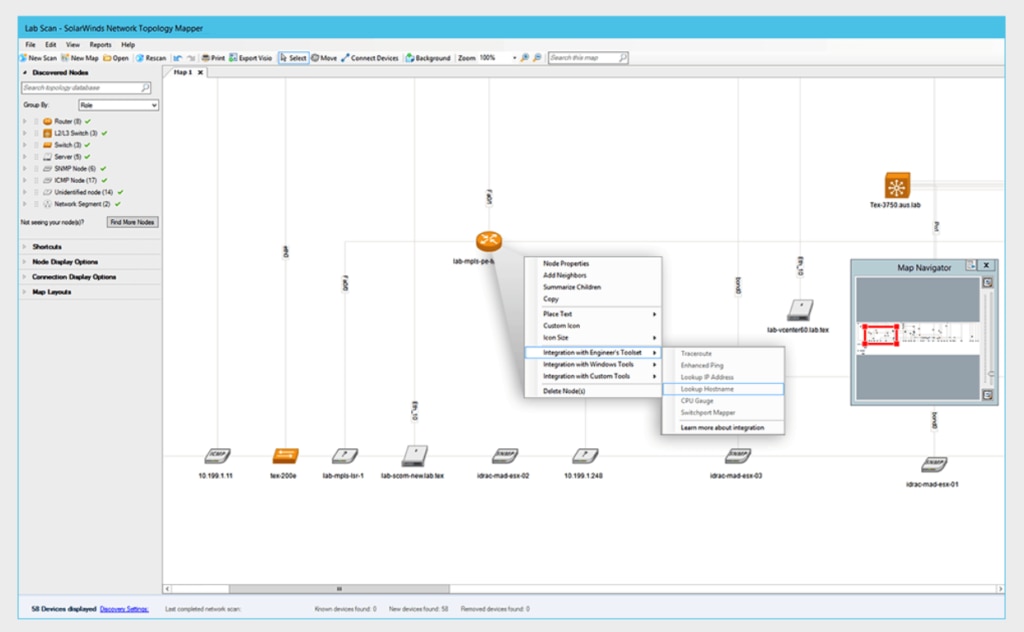
Task: Focus the Search topology database field
Action: coord(86,87)
